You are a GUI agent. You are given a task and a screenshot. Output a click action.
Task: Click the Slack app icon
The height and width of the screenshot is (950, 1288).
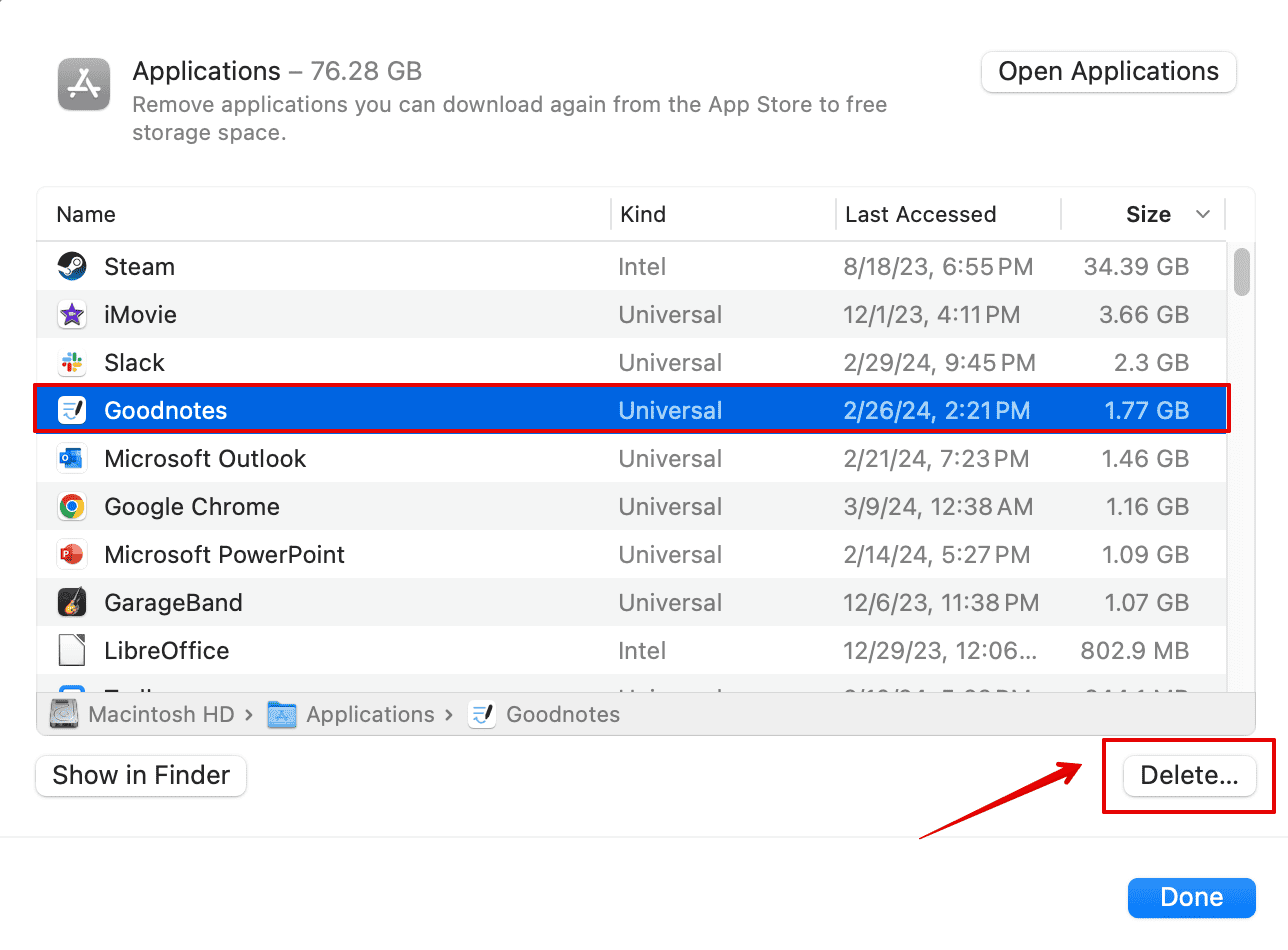pyautogui.click(x=72, y=363)
